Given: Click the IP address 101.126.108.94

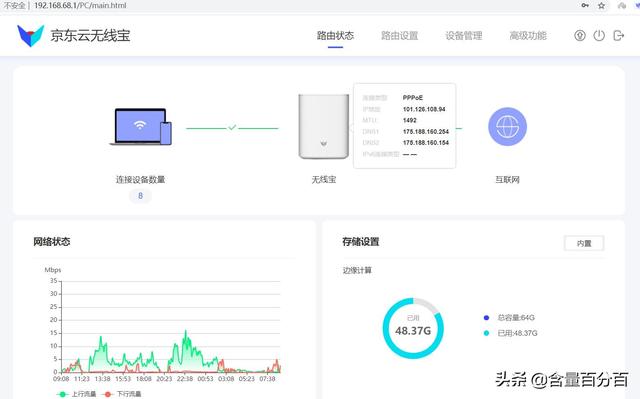Looking at the screenshot, I should click(x=424, y=109).
